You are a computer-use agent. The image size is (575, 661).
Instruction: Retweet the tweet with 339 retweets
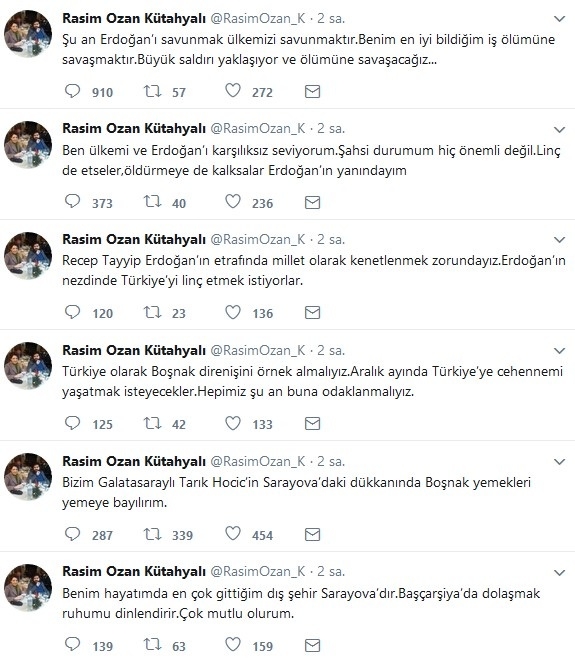[x=152, y=534]
